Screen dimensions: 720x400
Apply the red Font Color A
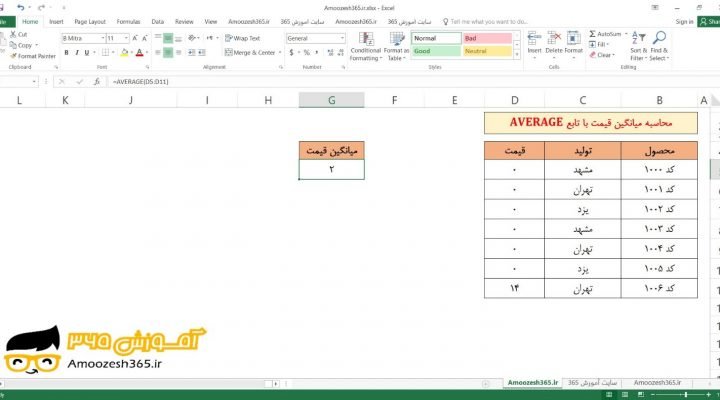pos(140,53)
